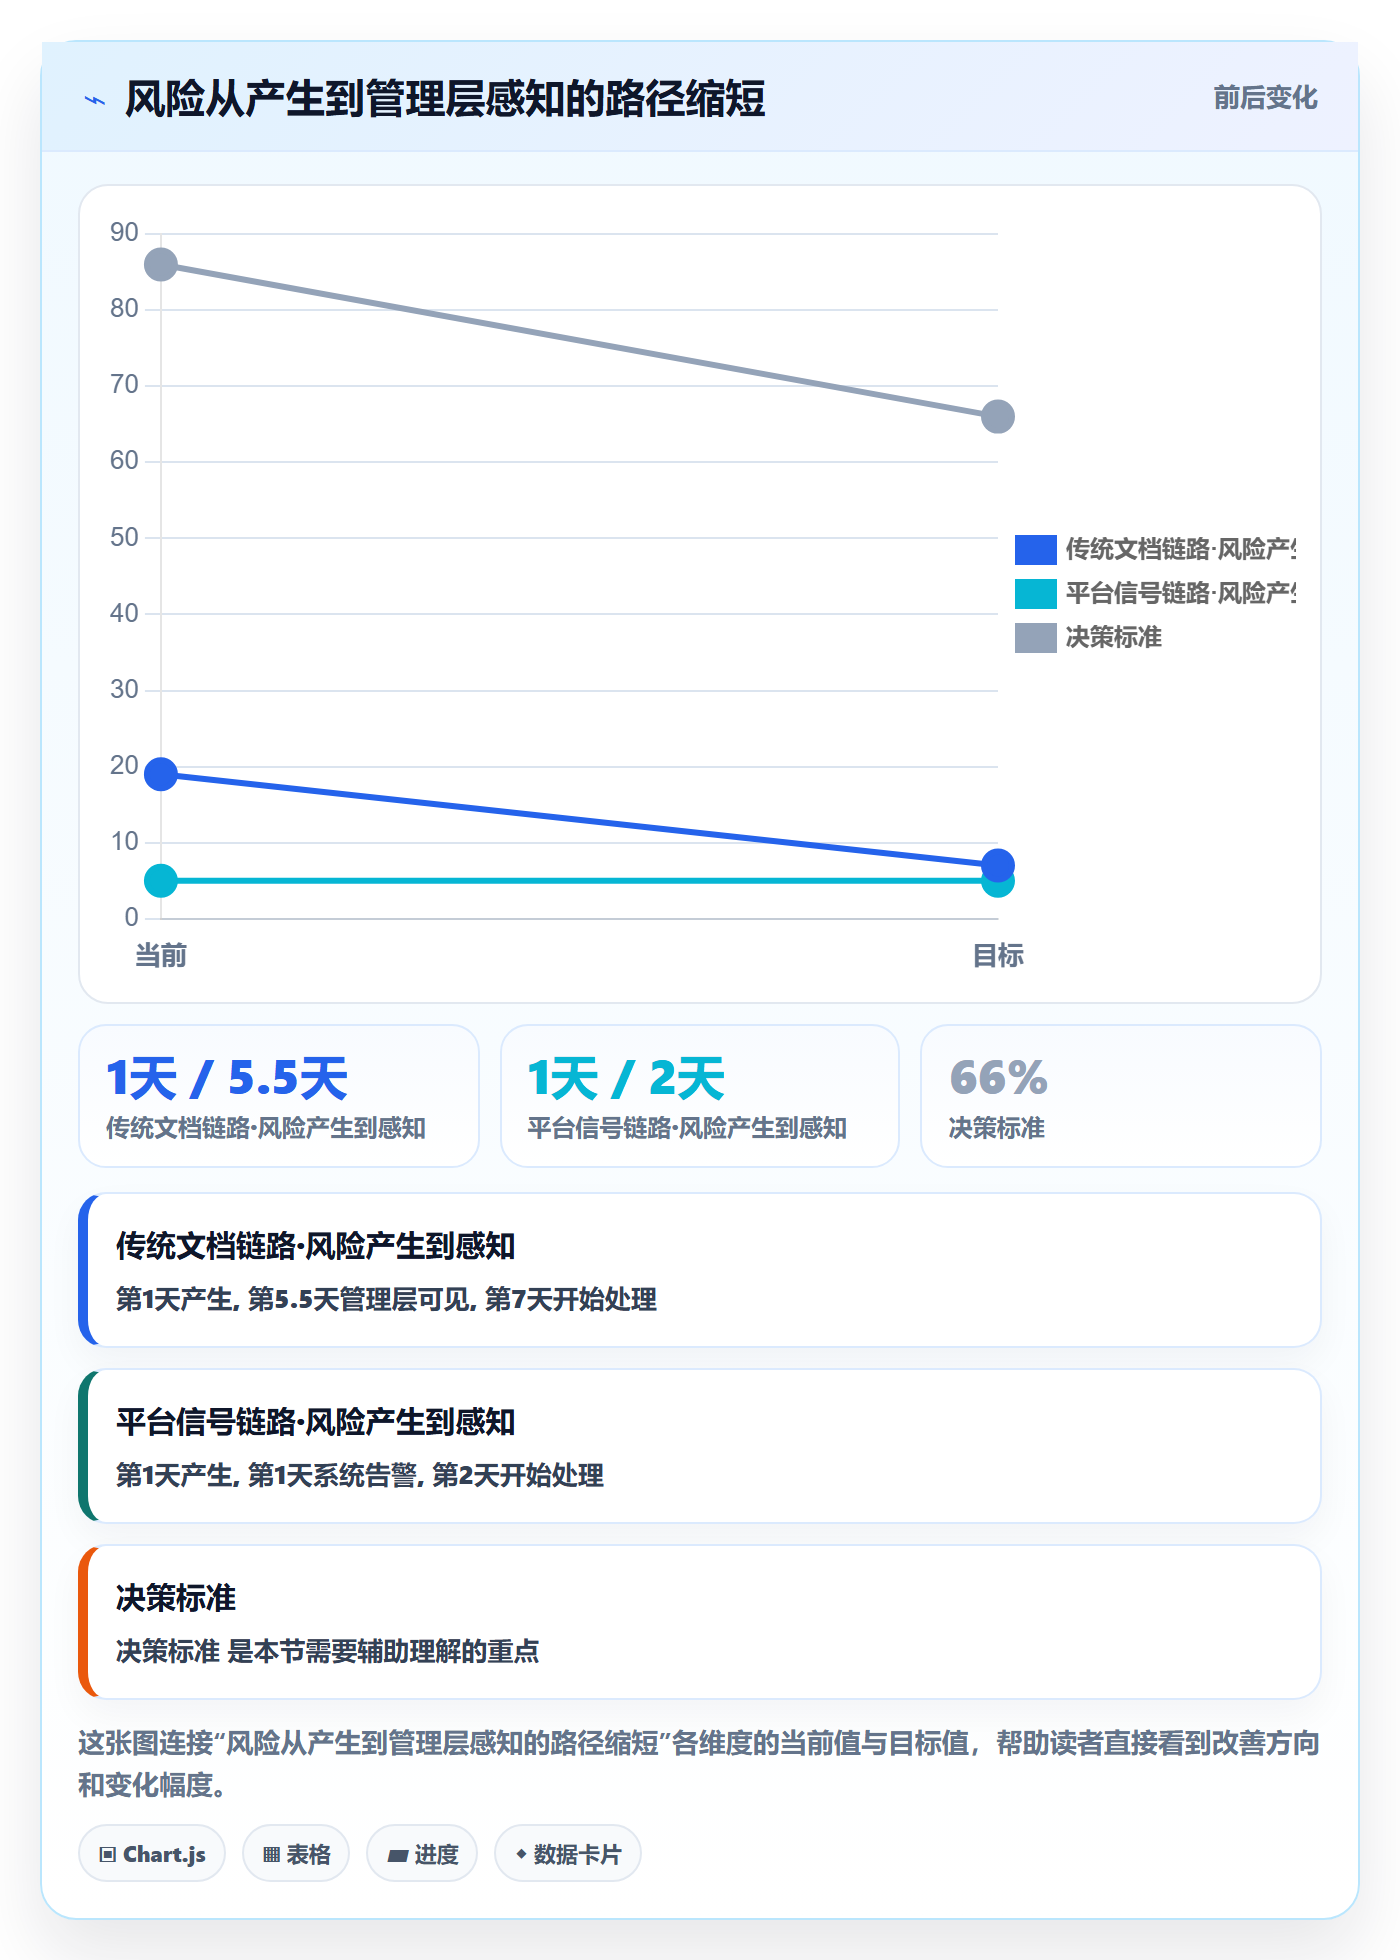Viewport: 1400px width, 1960px height.
Task: Click the blue data point at 当前
Action: click(x=161, y=774)
